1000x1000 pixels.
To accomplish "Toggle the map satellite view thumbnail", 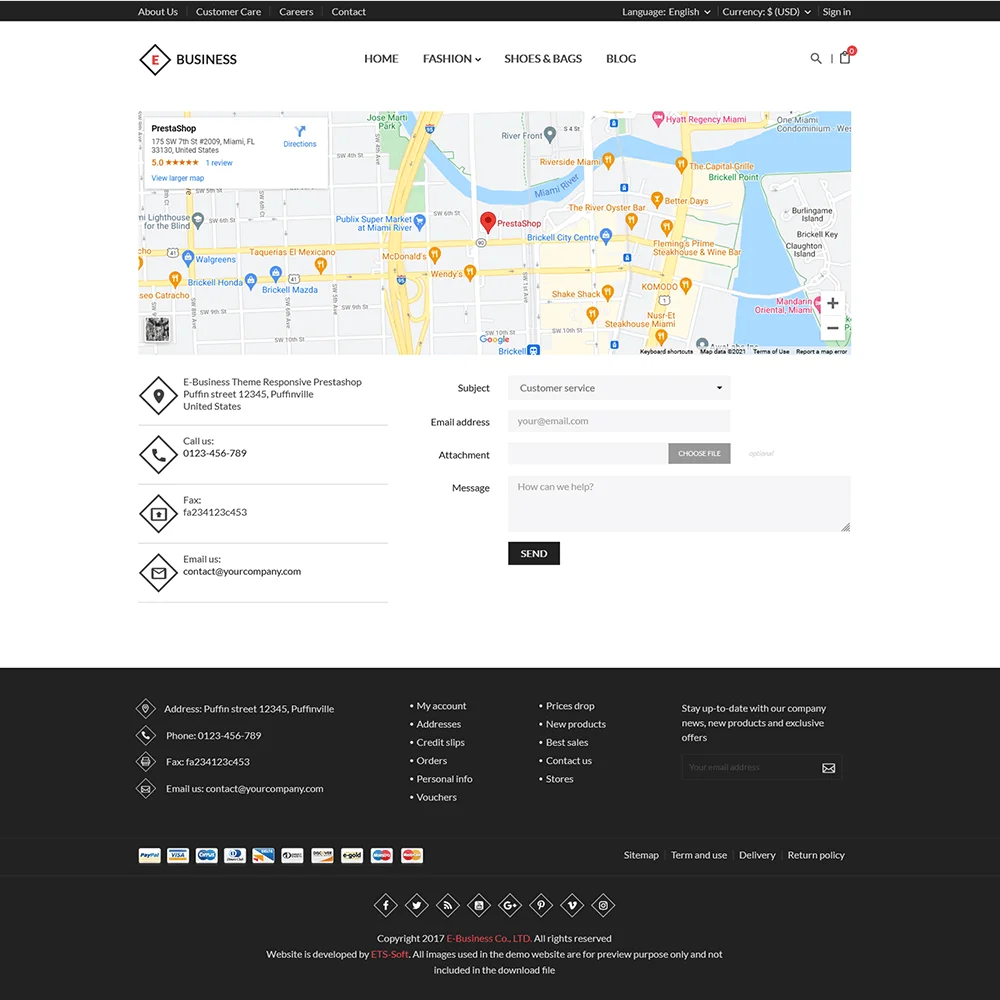I will 157,330.
